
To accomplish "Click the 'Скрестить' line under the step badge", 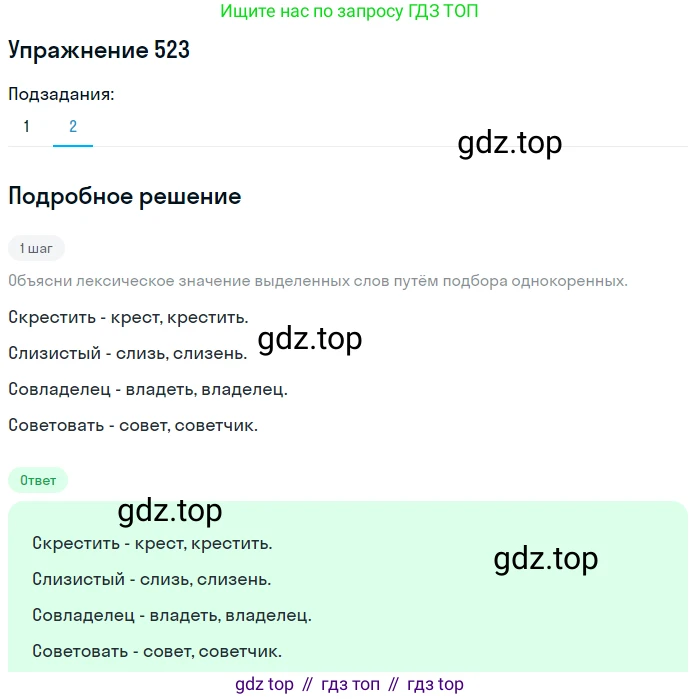I will 127,317.
